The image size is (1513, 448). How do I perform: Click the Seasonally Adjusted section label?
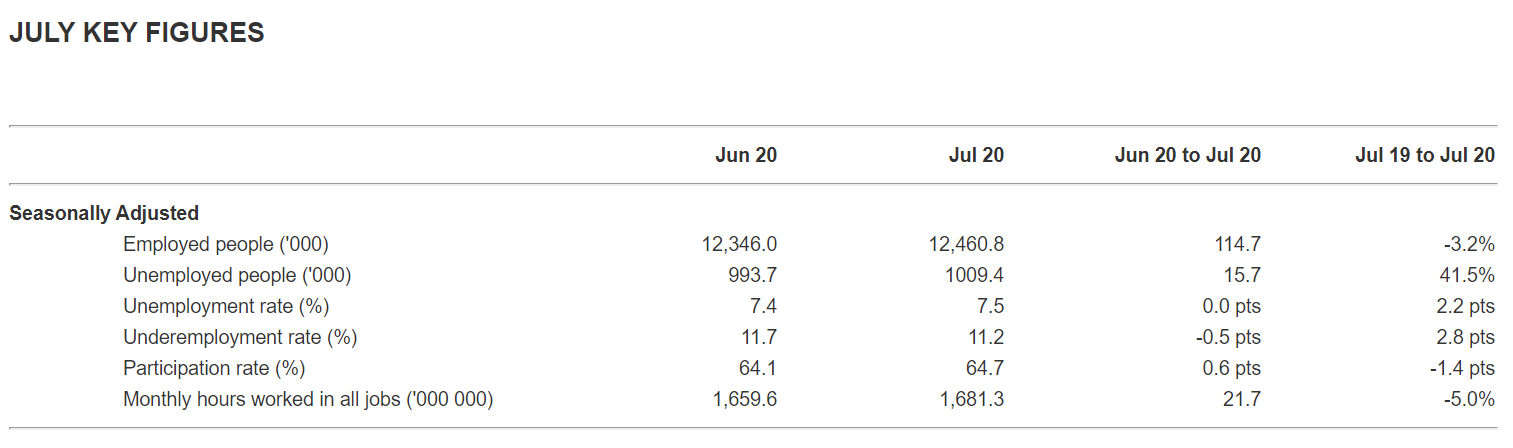pos(104,213)
